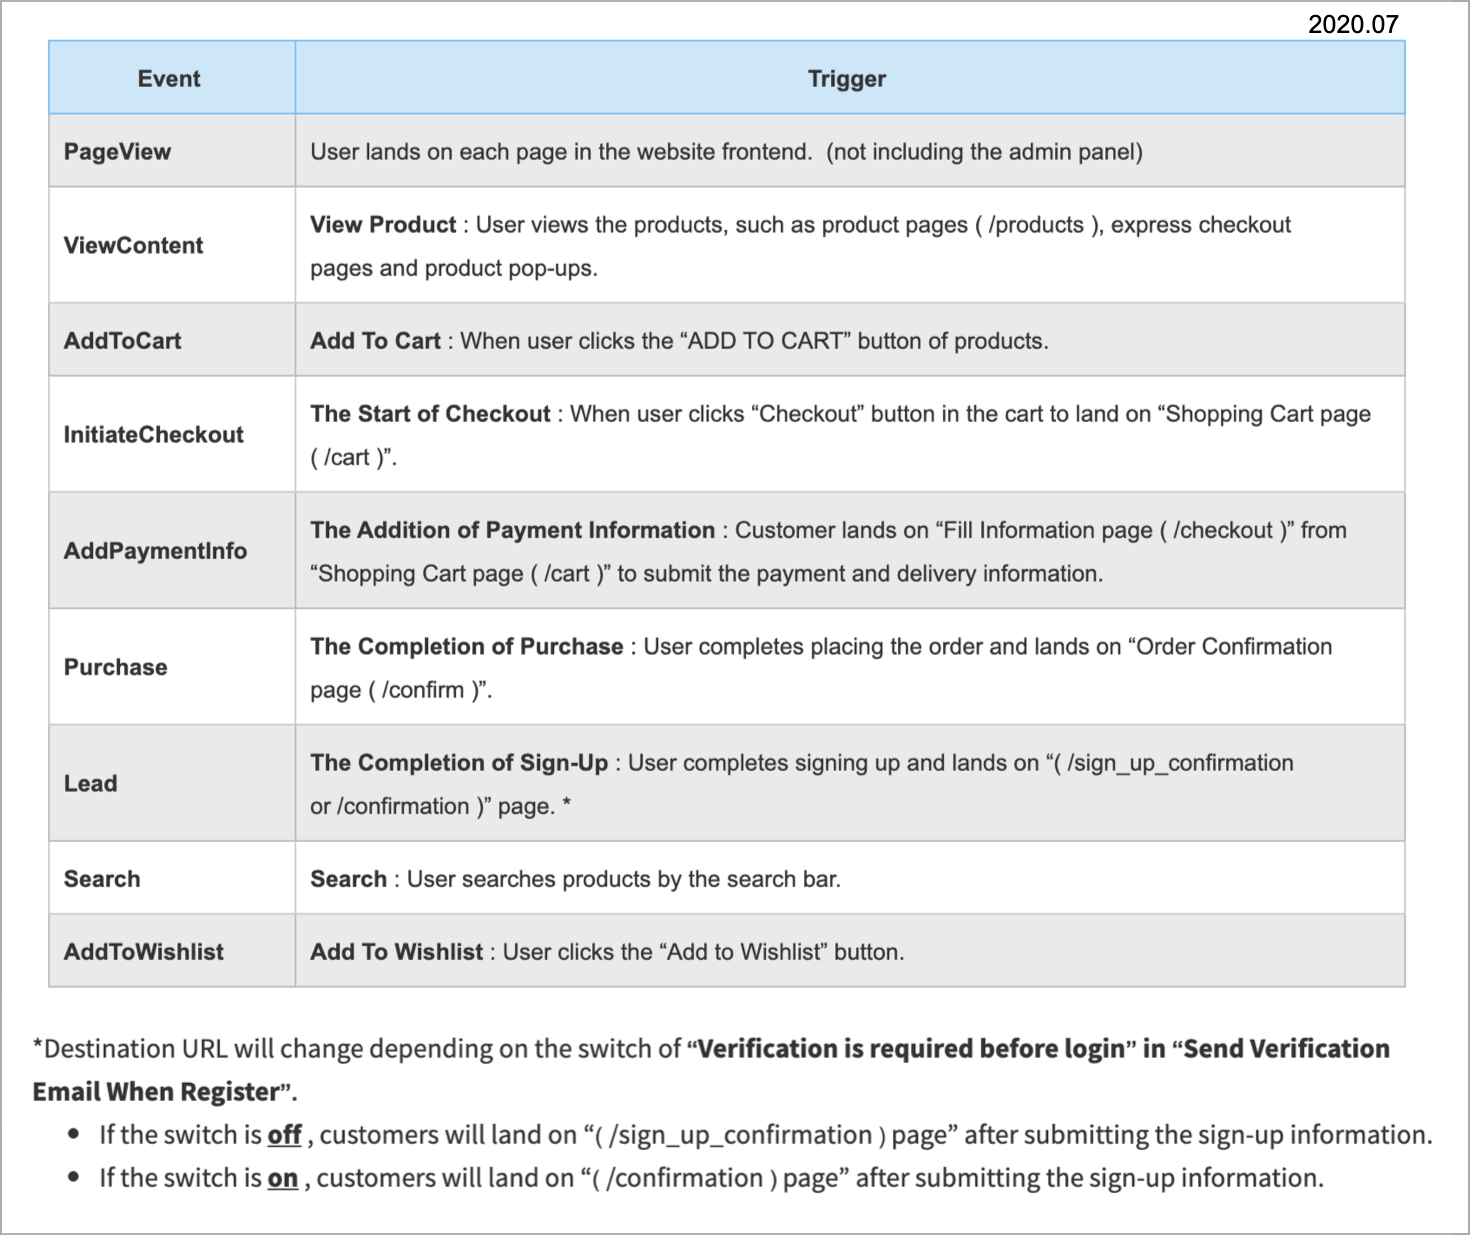Click 'The Start of Checkout' bold label
The width and height of the screenshot is (1470, 1235).
tap(430, 414)
